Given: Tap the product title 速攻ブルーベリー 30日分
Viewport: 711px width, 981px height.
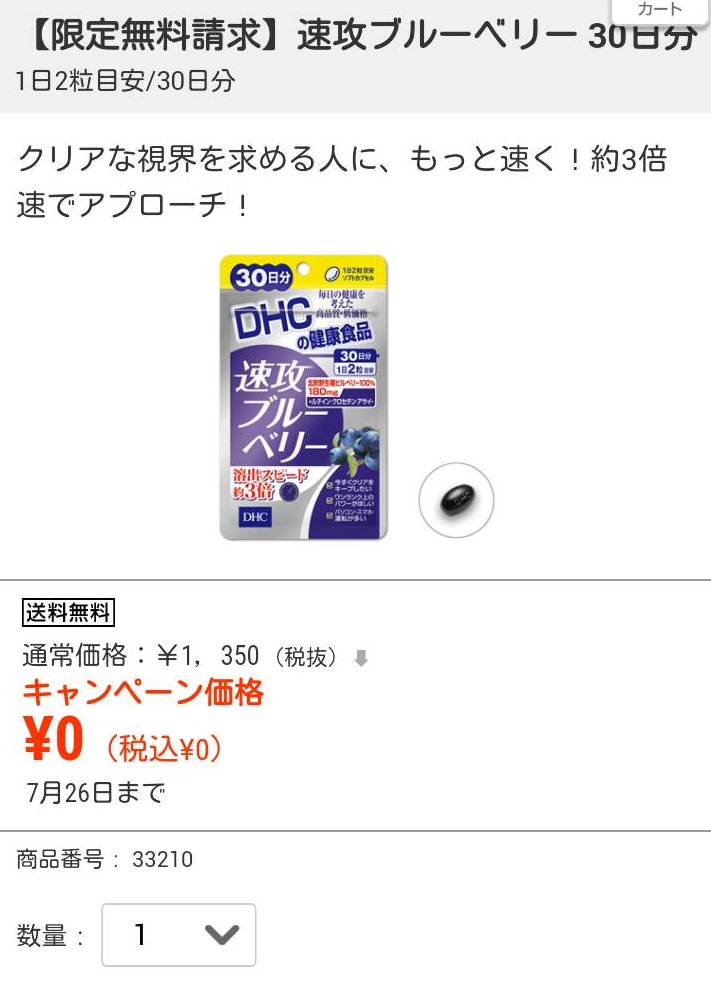Looking at the screenshot, I should tap(361, 34).
